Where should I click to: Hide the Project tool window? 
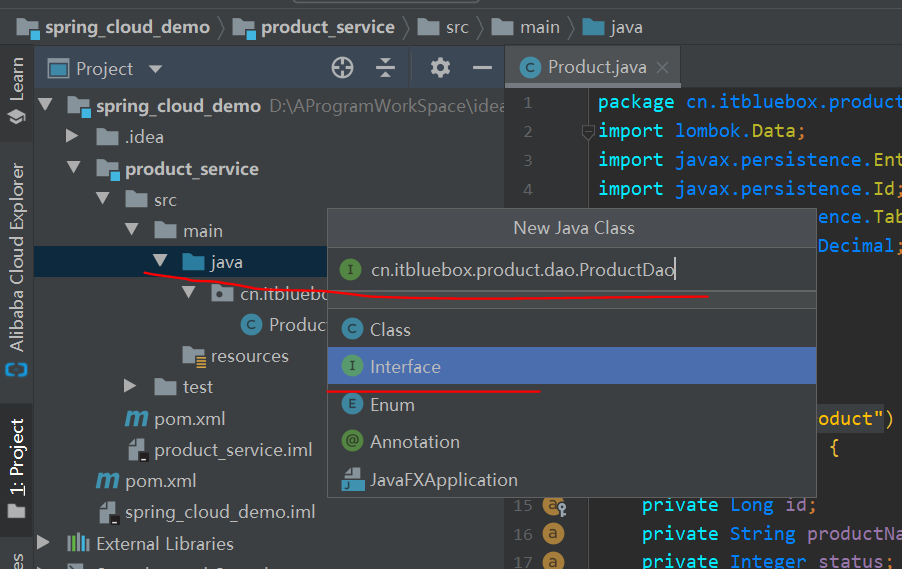482,68
